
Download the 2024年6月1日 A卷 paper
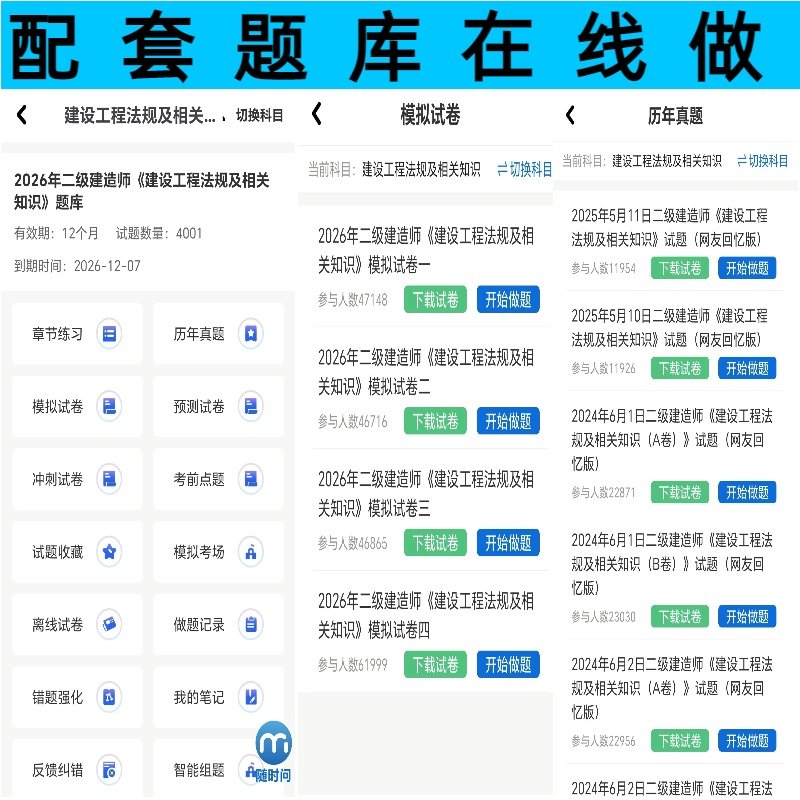[680, 492]
